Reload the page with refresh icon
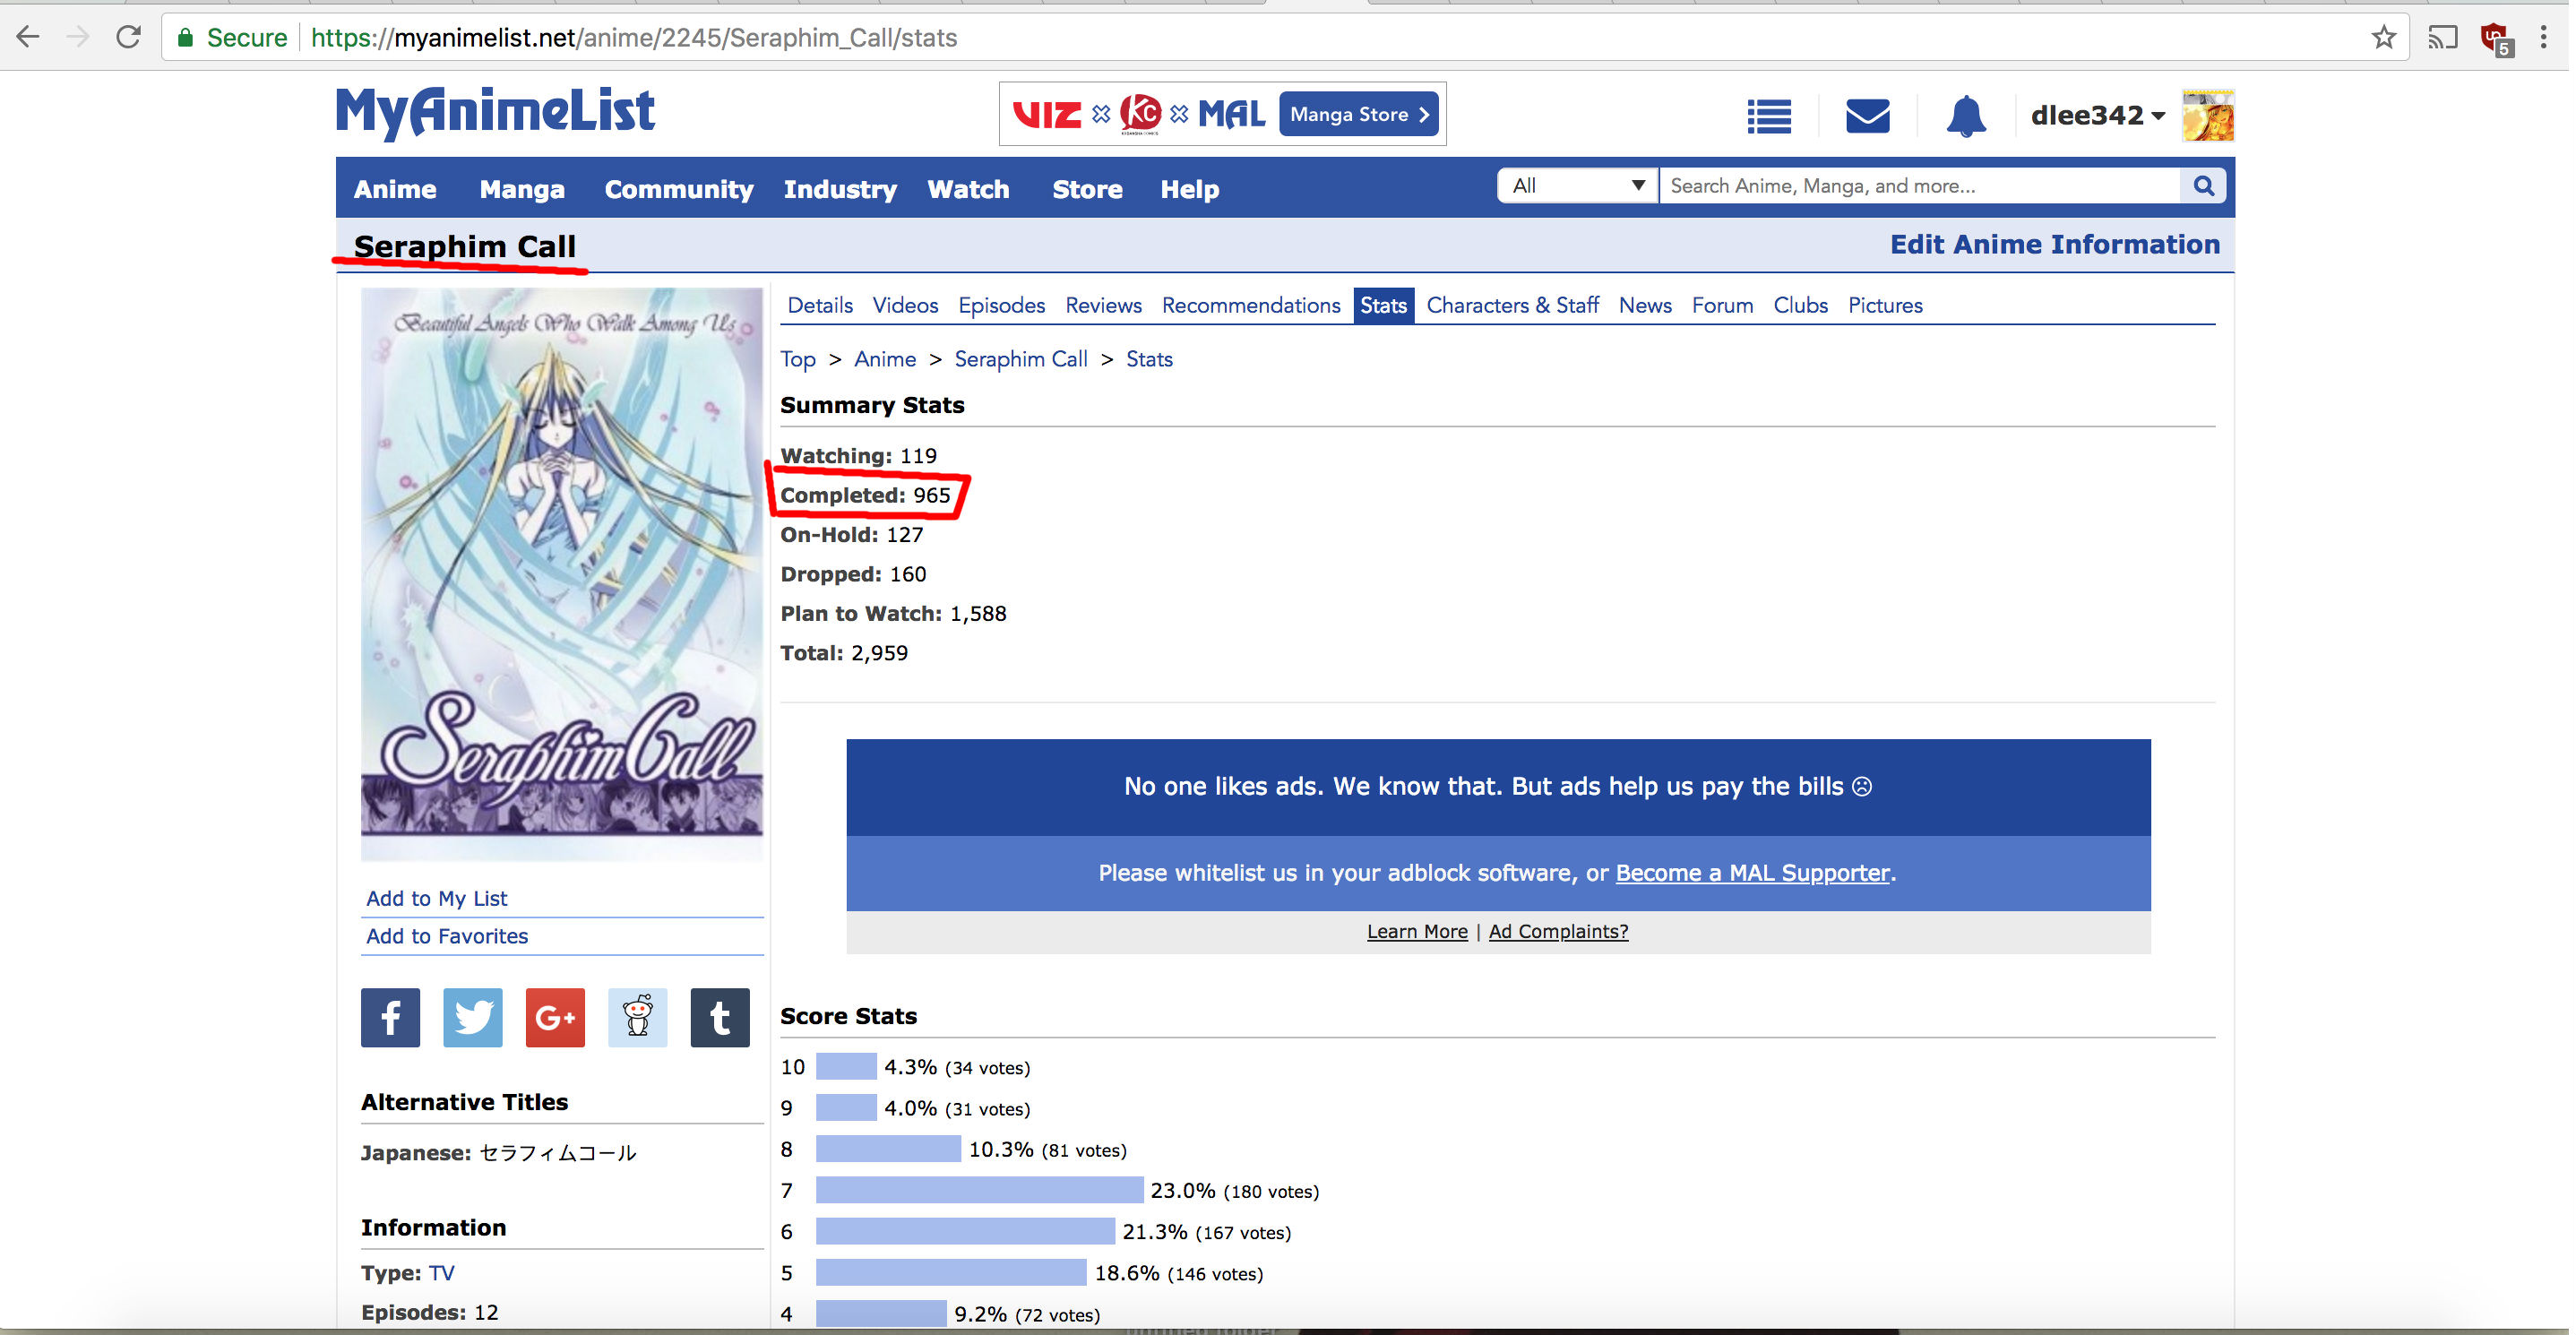 (128, 38)
